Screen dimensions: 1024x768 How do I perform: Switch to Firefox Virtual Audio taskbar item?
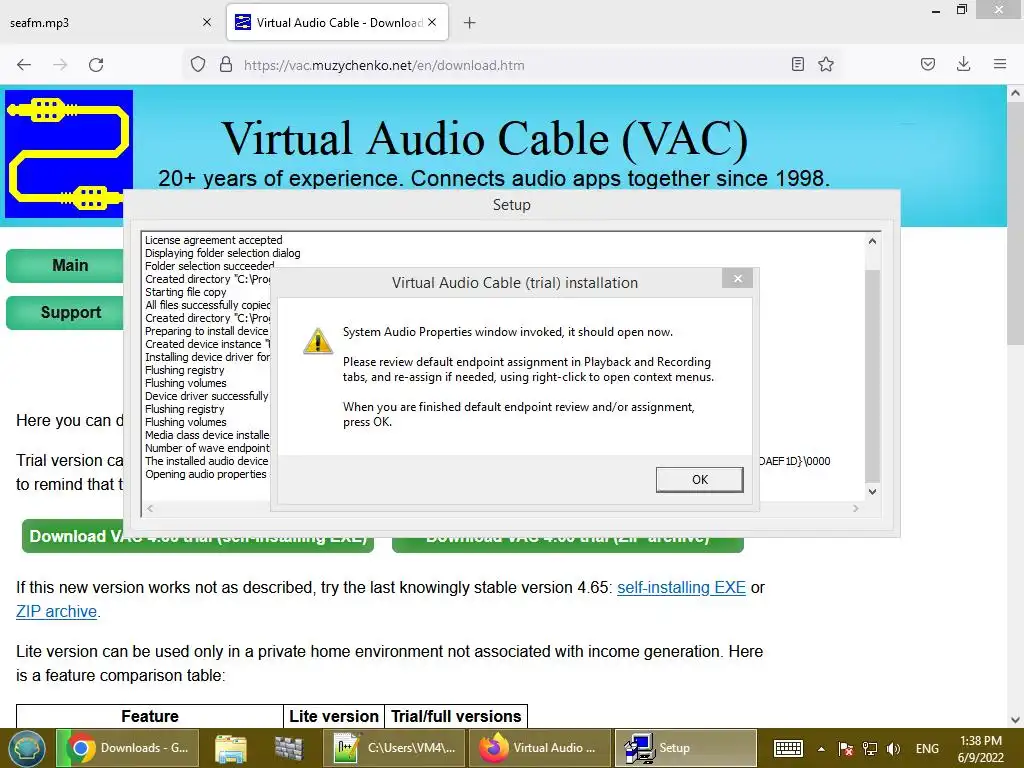click(539, 748)
